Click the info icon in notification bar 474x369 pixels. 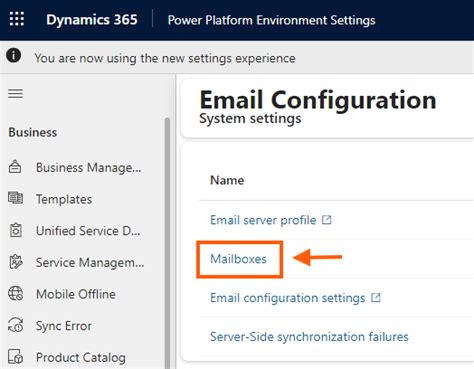(14, 55)
